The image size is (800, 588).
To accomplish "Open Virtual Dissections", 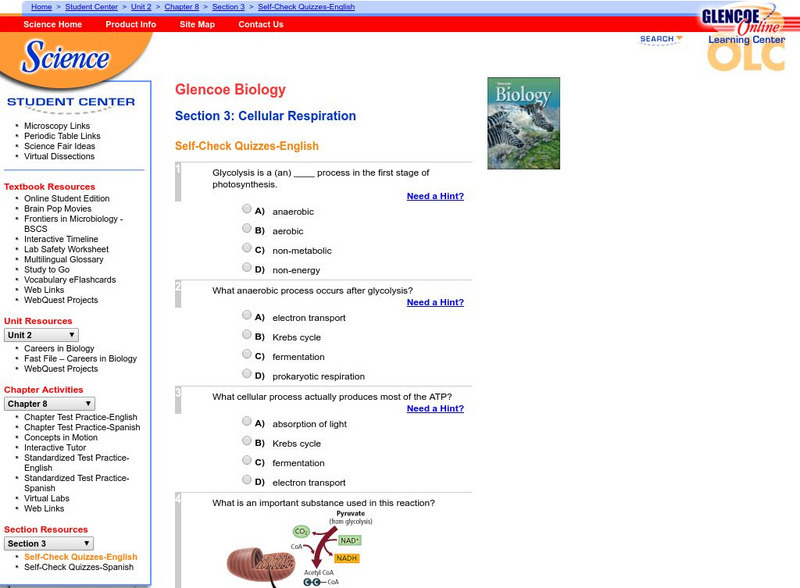I will pos(59,156).
